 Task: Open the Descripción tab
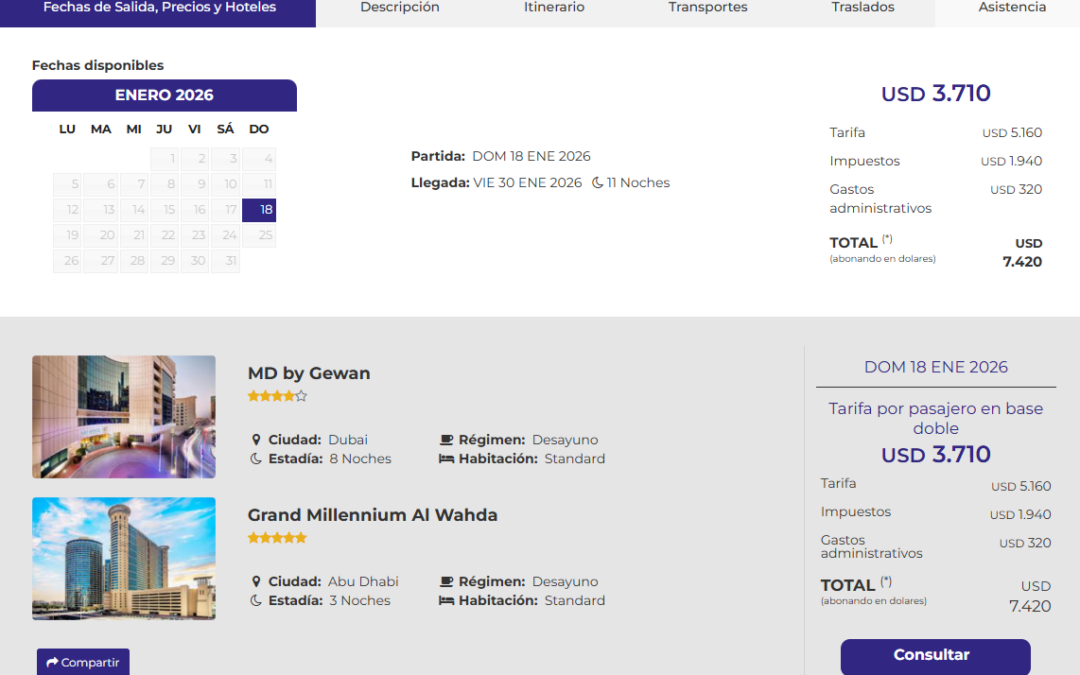(399, 8)
